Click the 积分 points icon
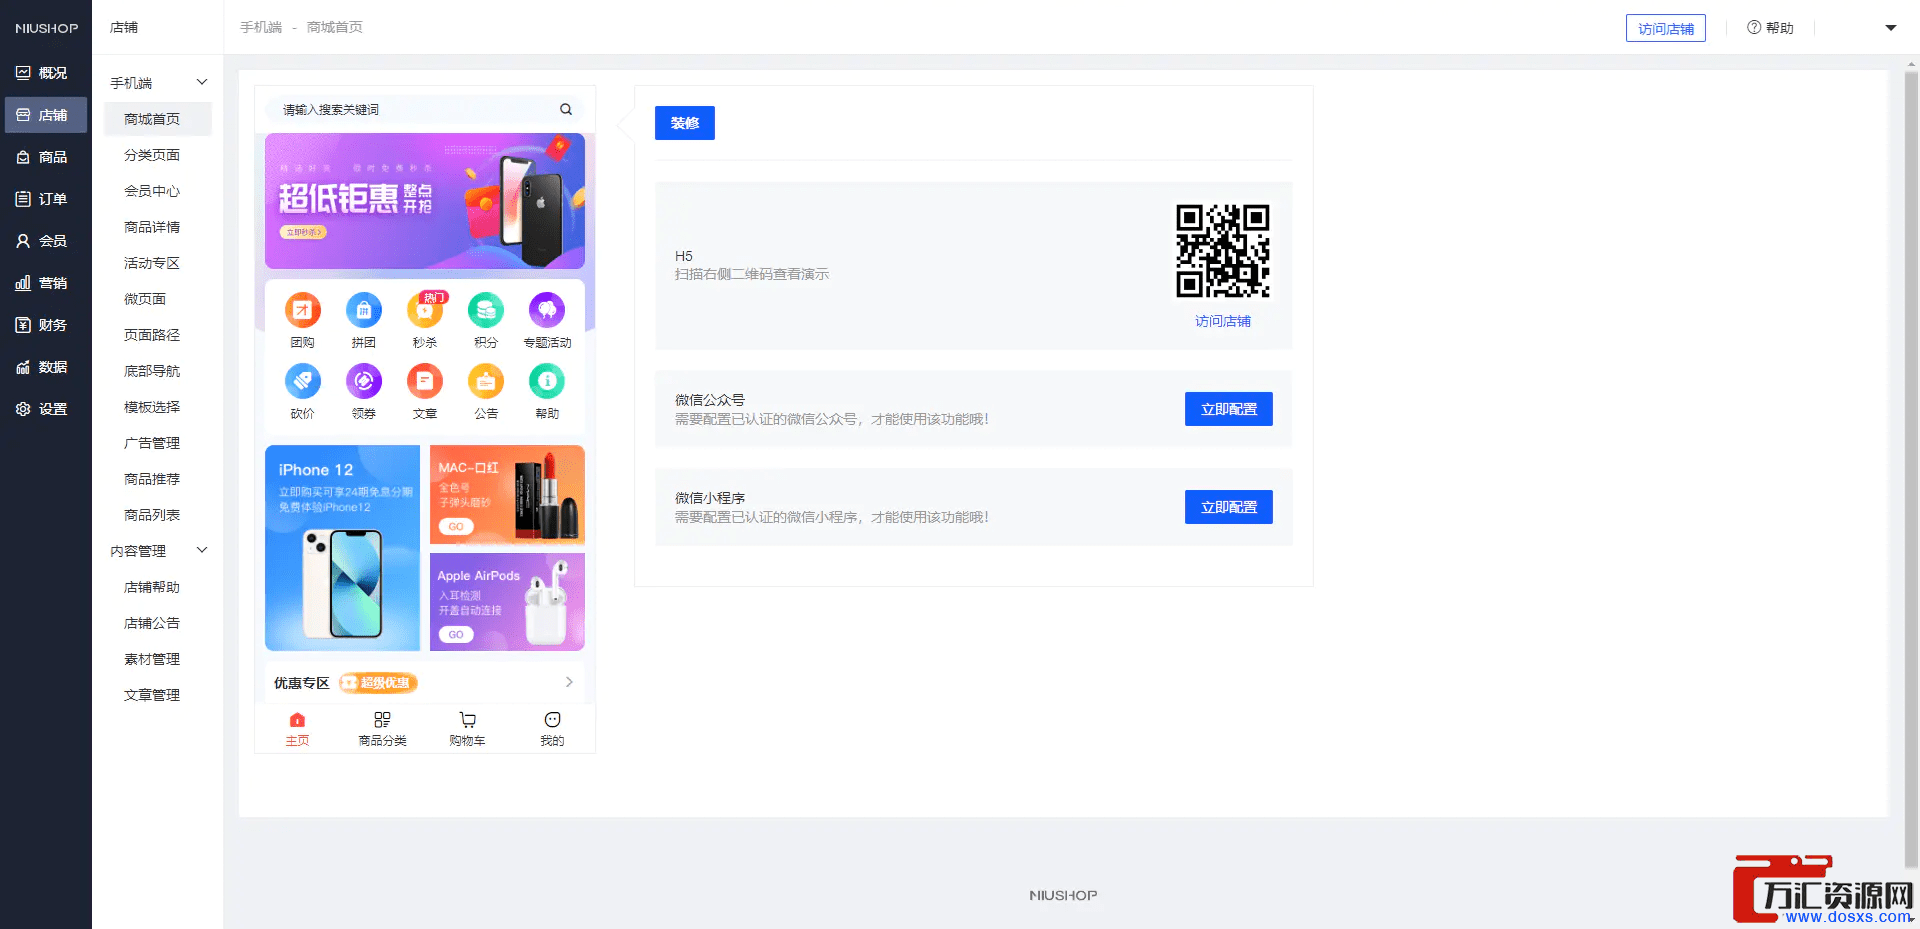 coord(486,311)
